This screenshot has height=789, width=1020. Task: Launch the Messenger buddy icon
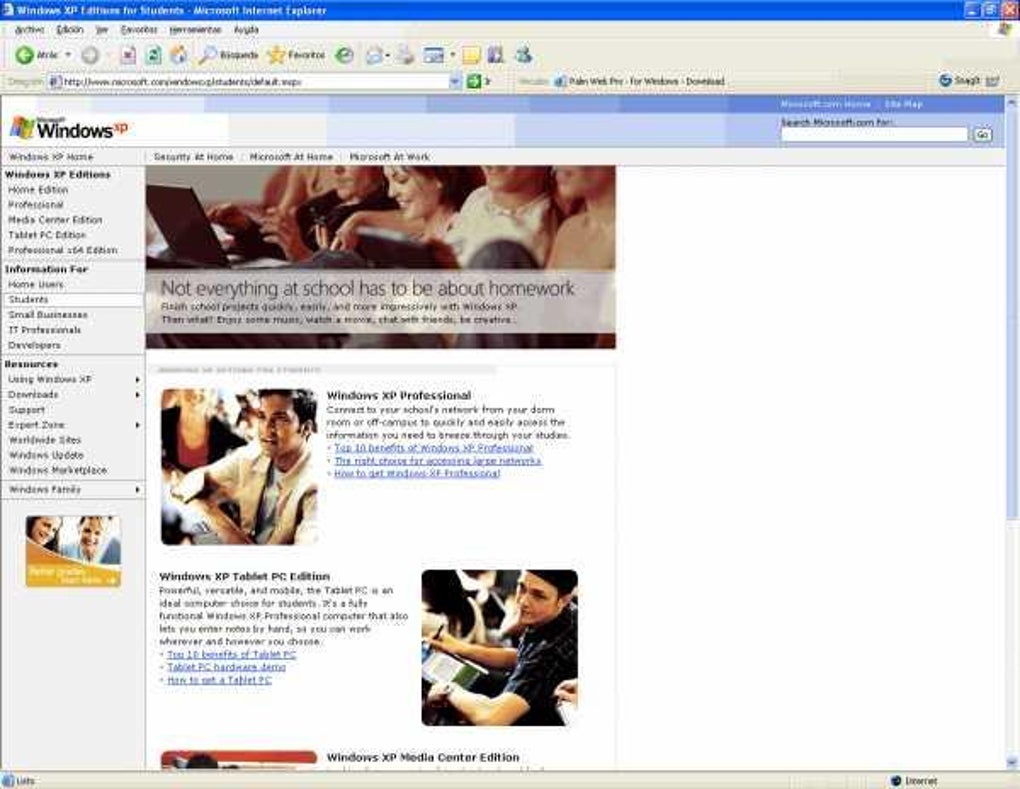(x=524, y=55)
